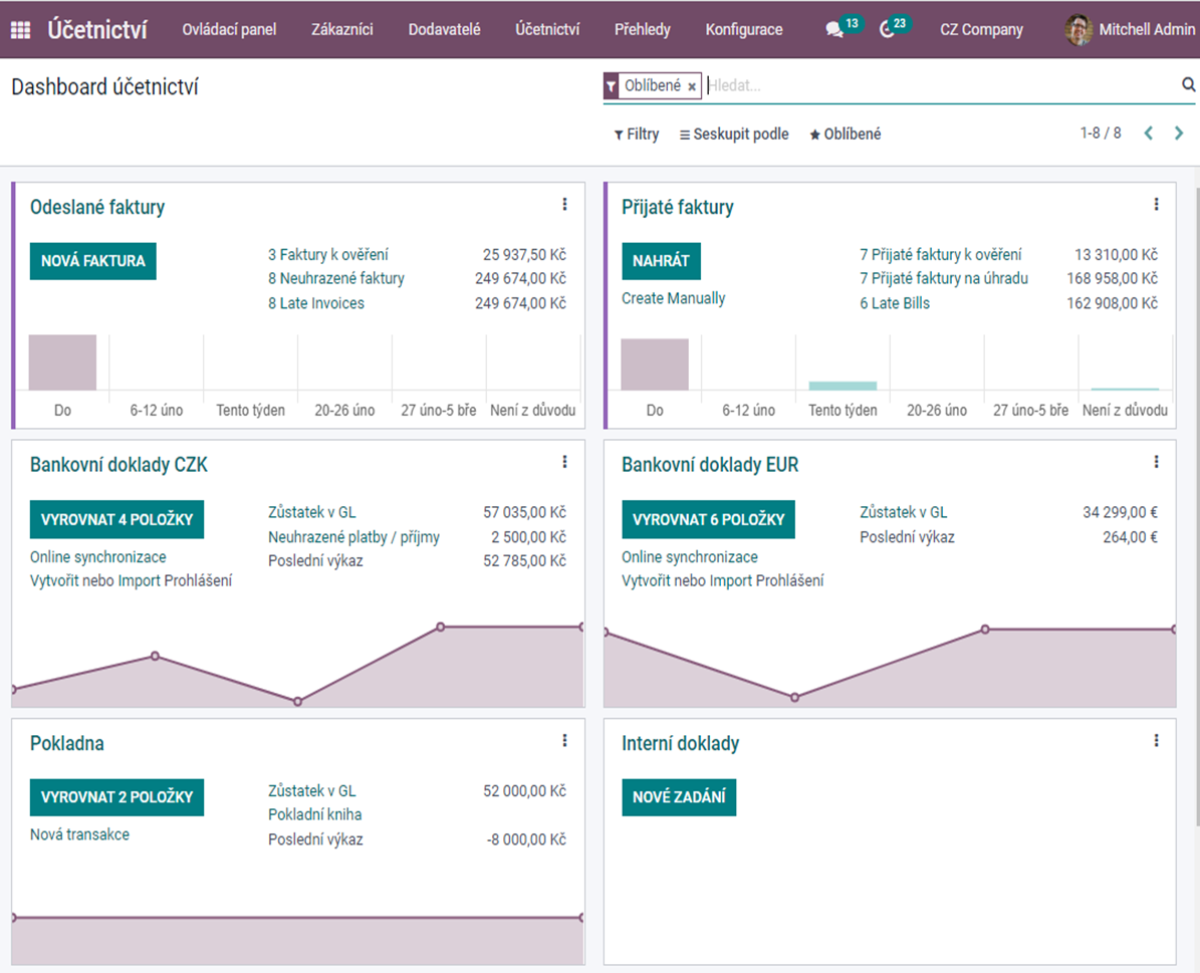Open the Bankovní doklady CZK card options menu
1200x973 pixels.
tap(564, 462)
